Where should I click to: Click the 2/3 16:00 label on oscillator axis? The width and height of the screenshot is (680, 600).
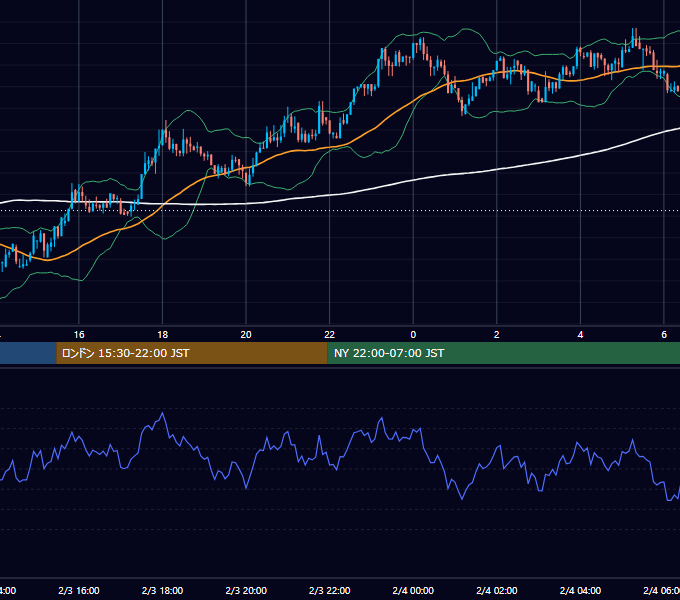coord(79,590)
